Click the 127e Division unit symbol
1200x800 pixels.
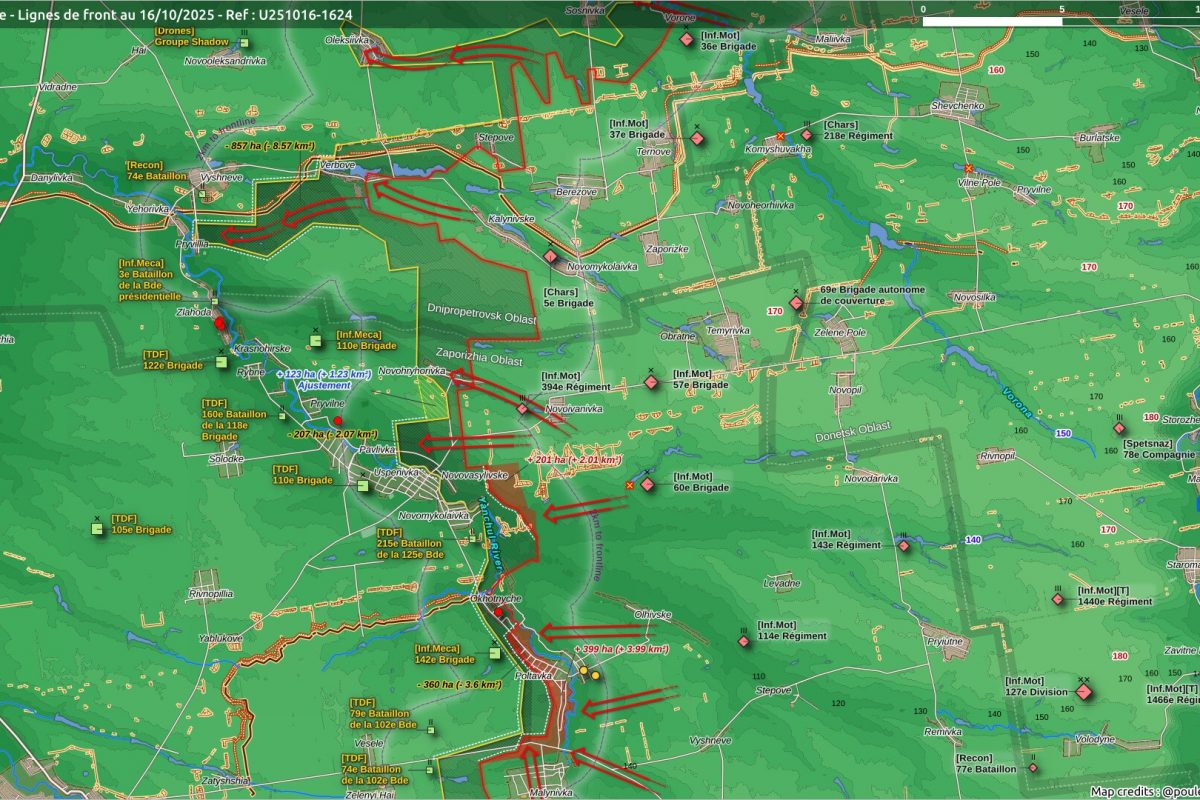pyautogui.click(x=1084, y=691)
